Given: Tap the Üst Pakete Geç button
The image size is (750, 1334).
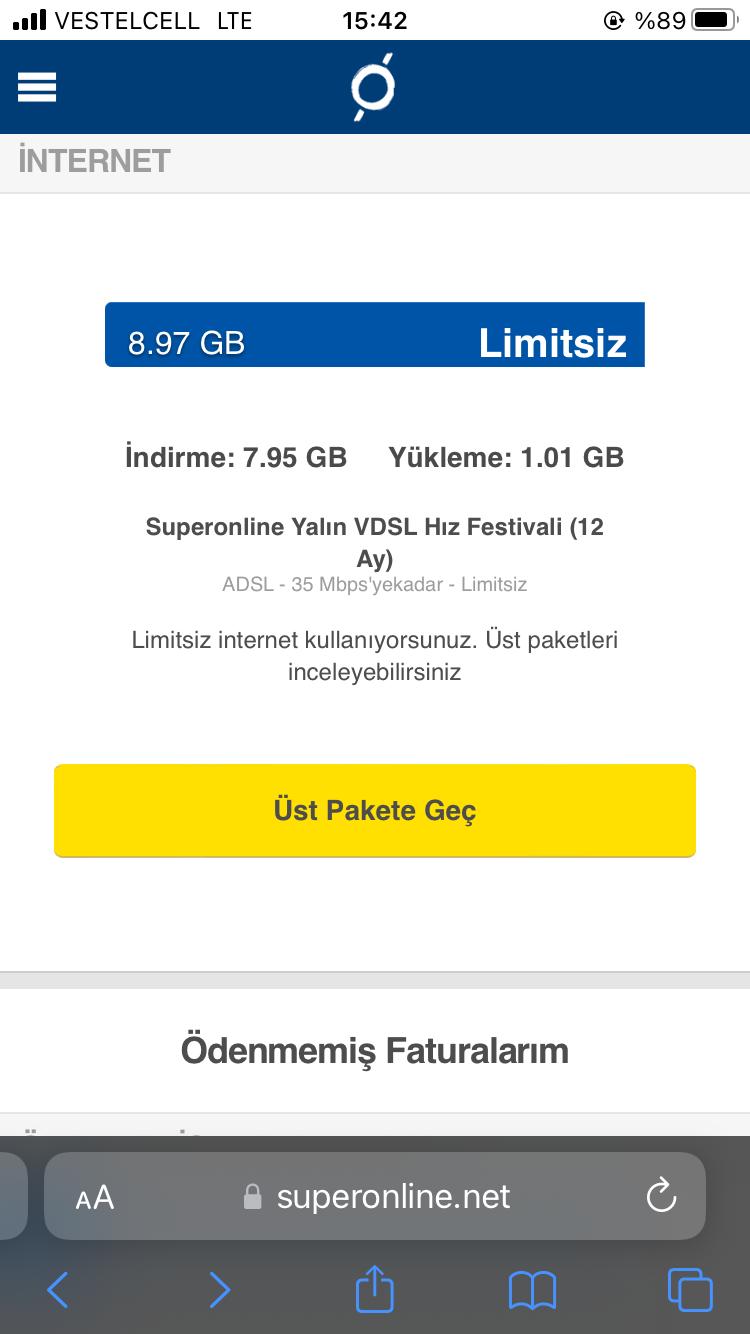Looking at the screenshot, I should (x=375, y=810).
